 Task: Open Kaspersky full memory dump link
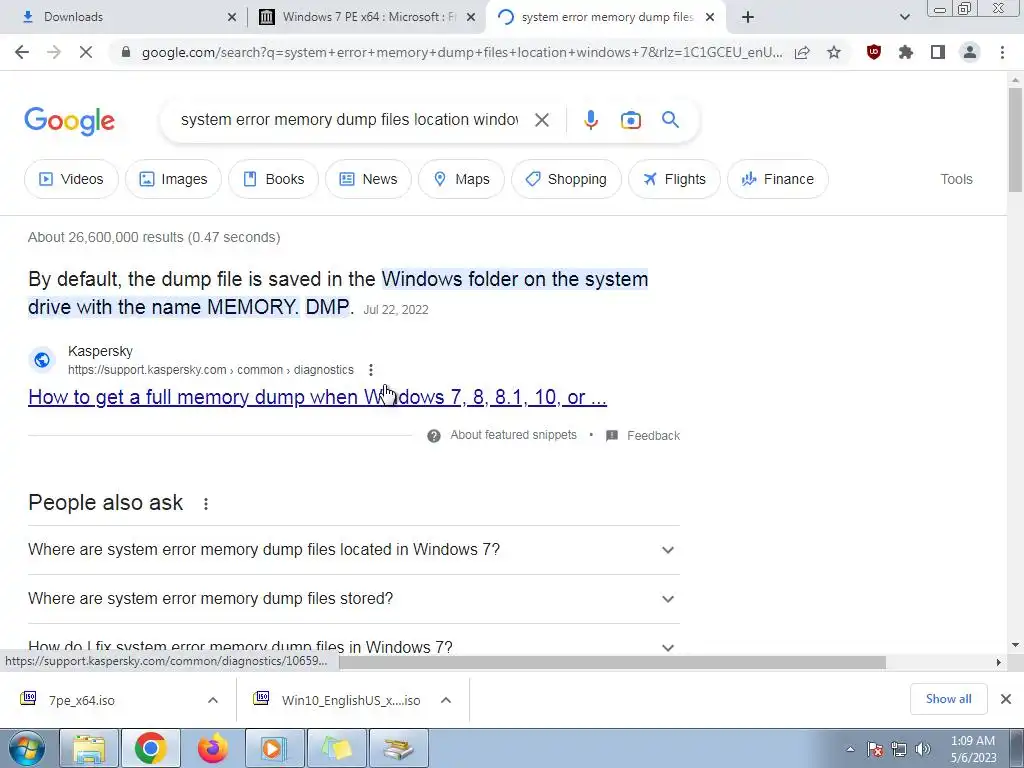click(x=317, y=397)
